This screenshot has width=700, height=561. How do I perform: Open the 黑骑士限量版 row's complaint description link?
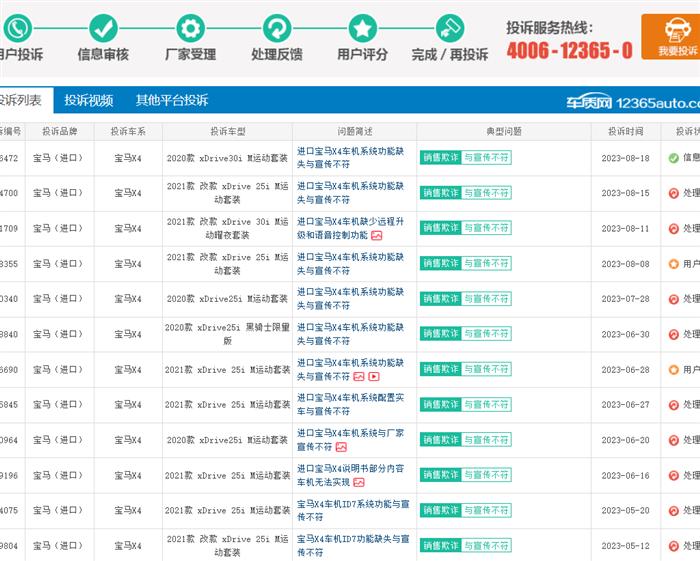(x=350, y=334)
